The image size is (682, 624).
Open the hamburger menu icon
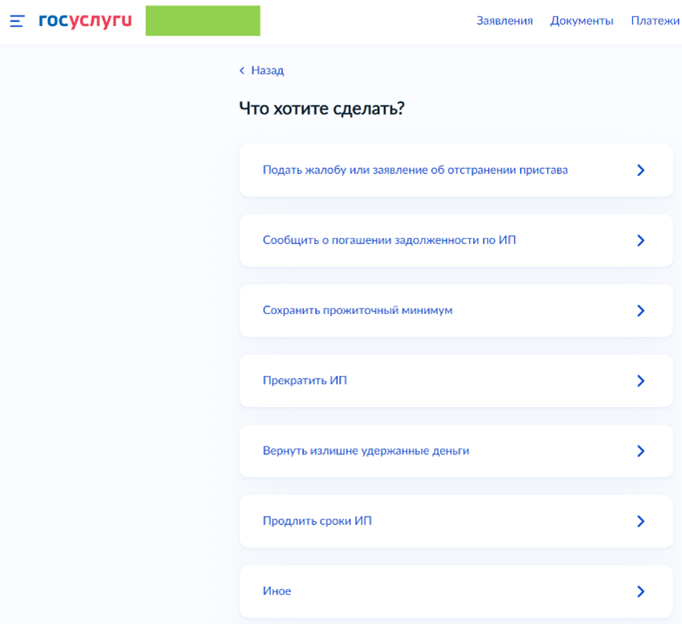17,21
